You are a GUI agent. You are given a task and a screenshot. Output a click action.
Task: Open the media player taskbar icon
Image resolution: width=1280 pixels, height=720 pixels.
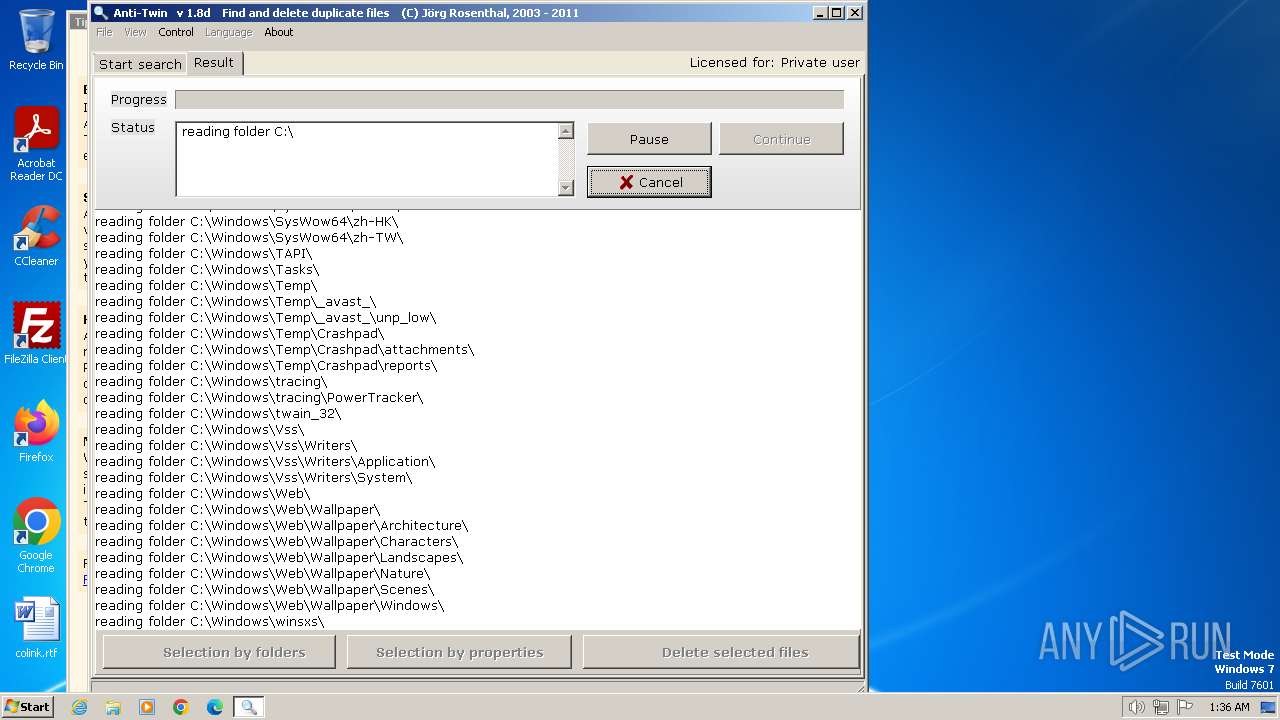point(147,707)
